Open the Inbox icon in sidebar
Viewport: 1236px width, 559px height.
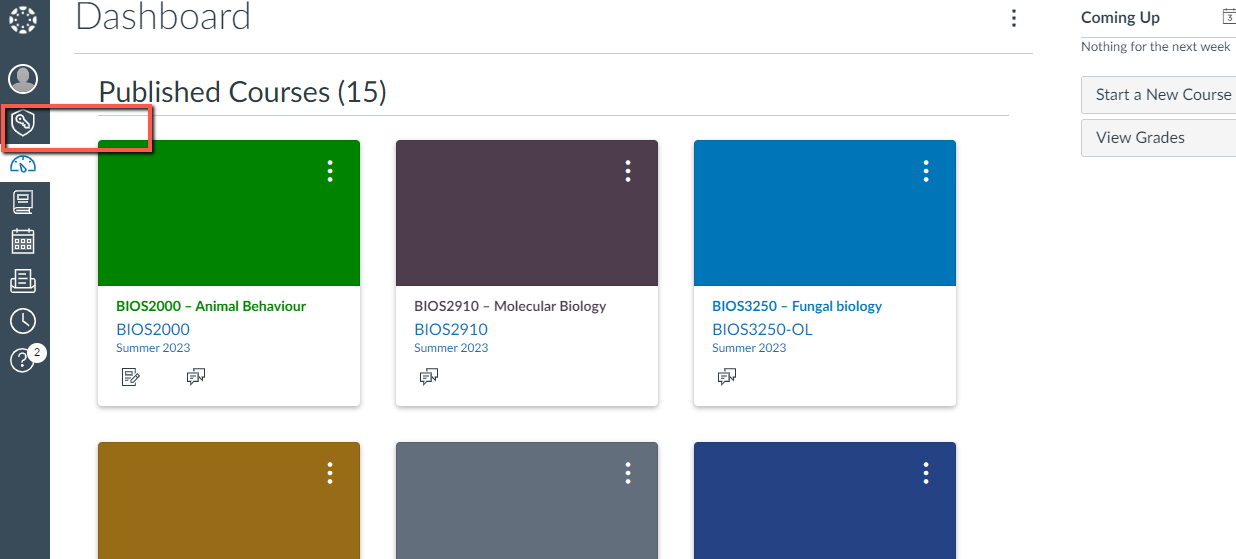coord(23,281)
